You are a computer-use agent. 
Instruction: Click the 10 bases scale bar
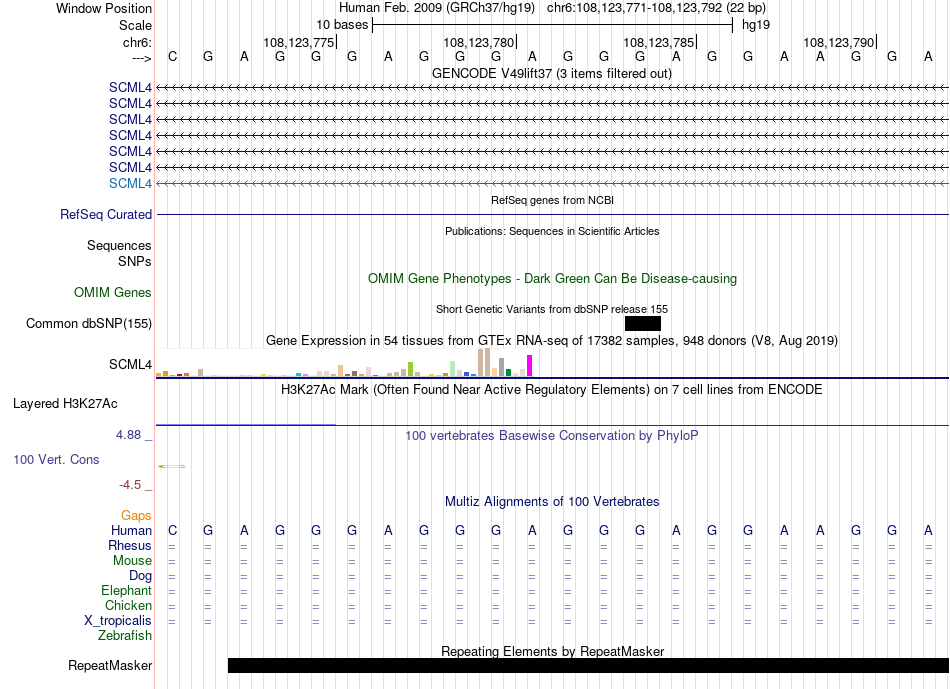pyautogui.click(x=553, y=25)
